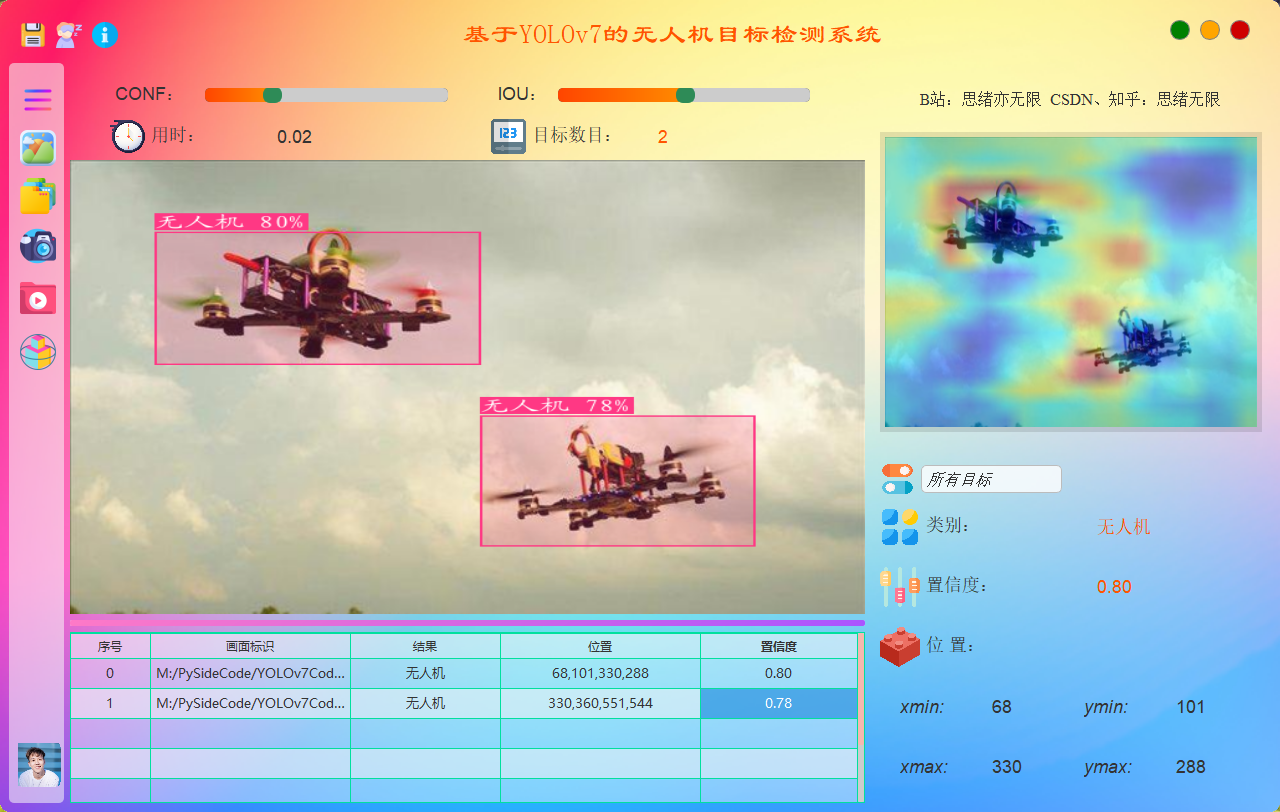The image size is (1280, 812).
Task: Click the 置信度 column header in table
Action: pos(779,647)
